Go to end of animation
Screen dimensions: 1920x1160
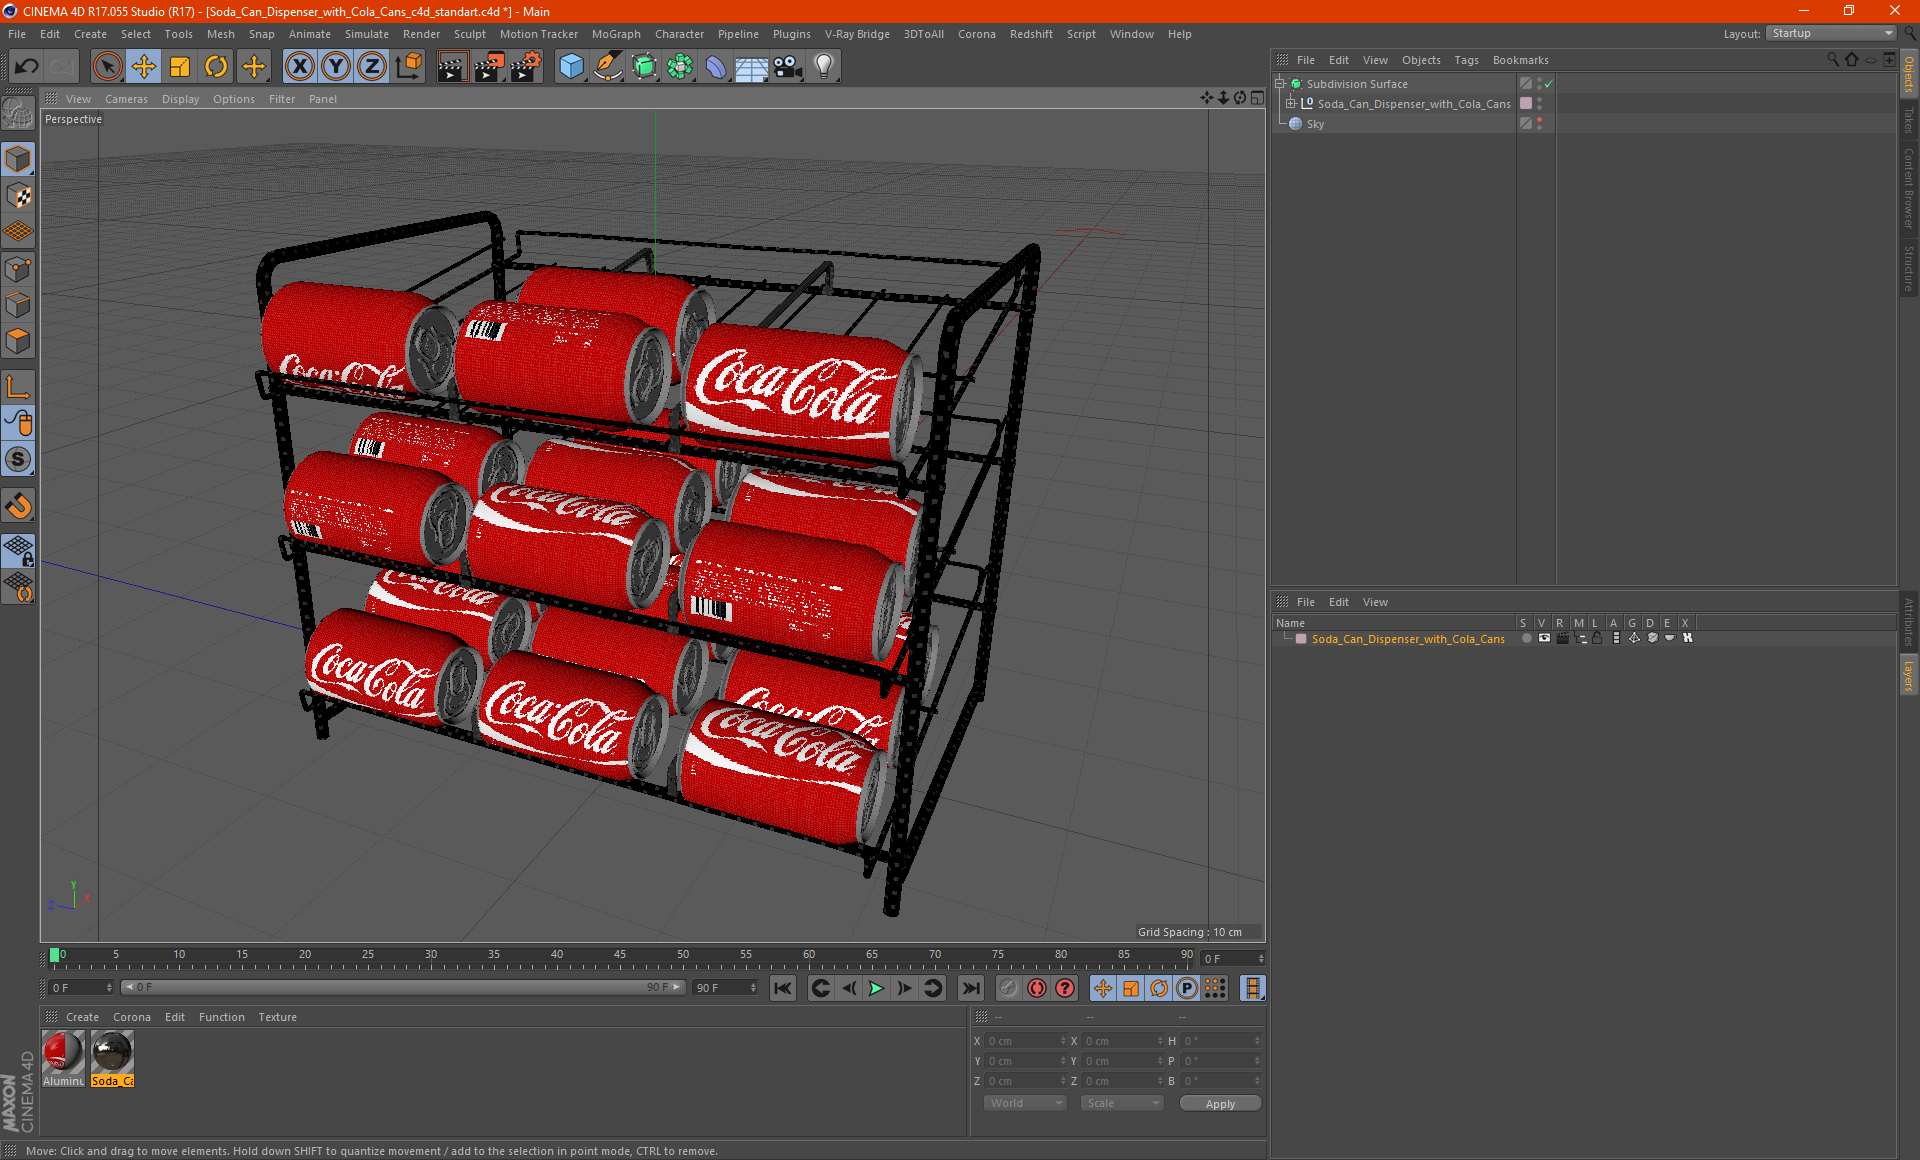coord(970,988)
